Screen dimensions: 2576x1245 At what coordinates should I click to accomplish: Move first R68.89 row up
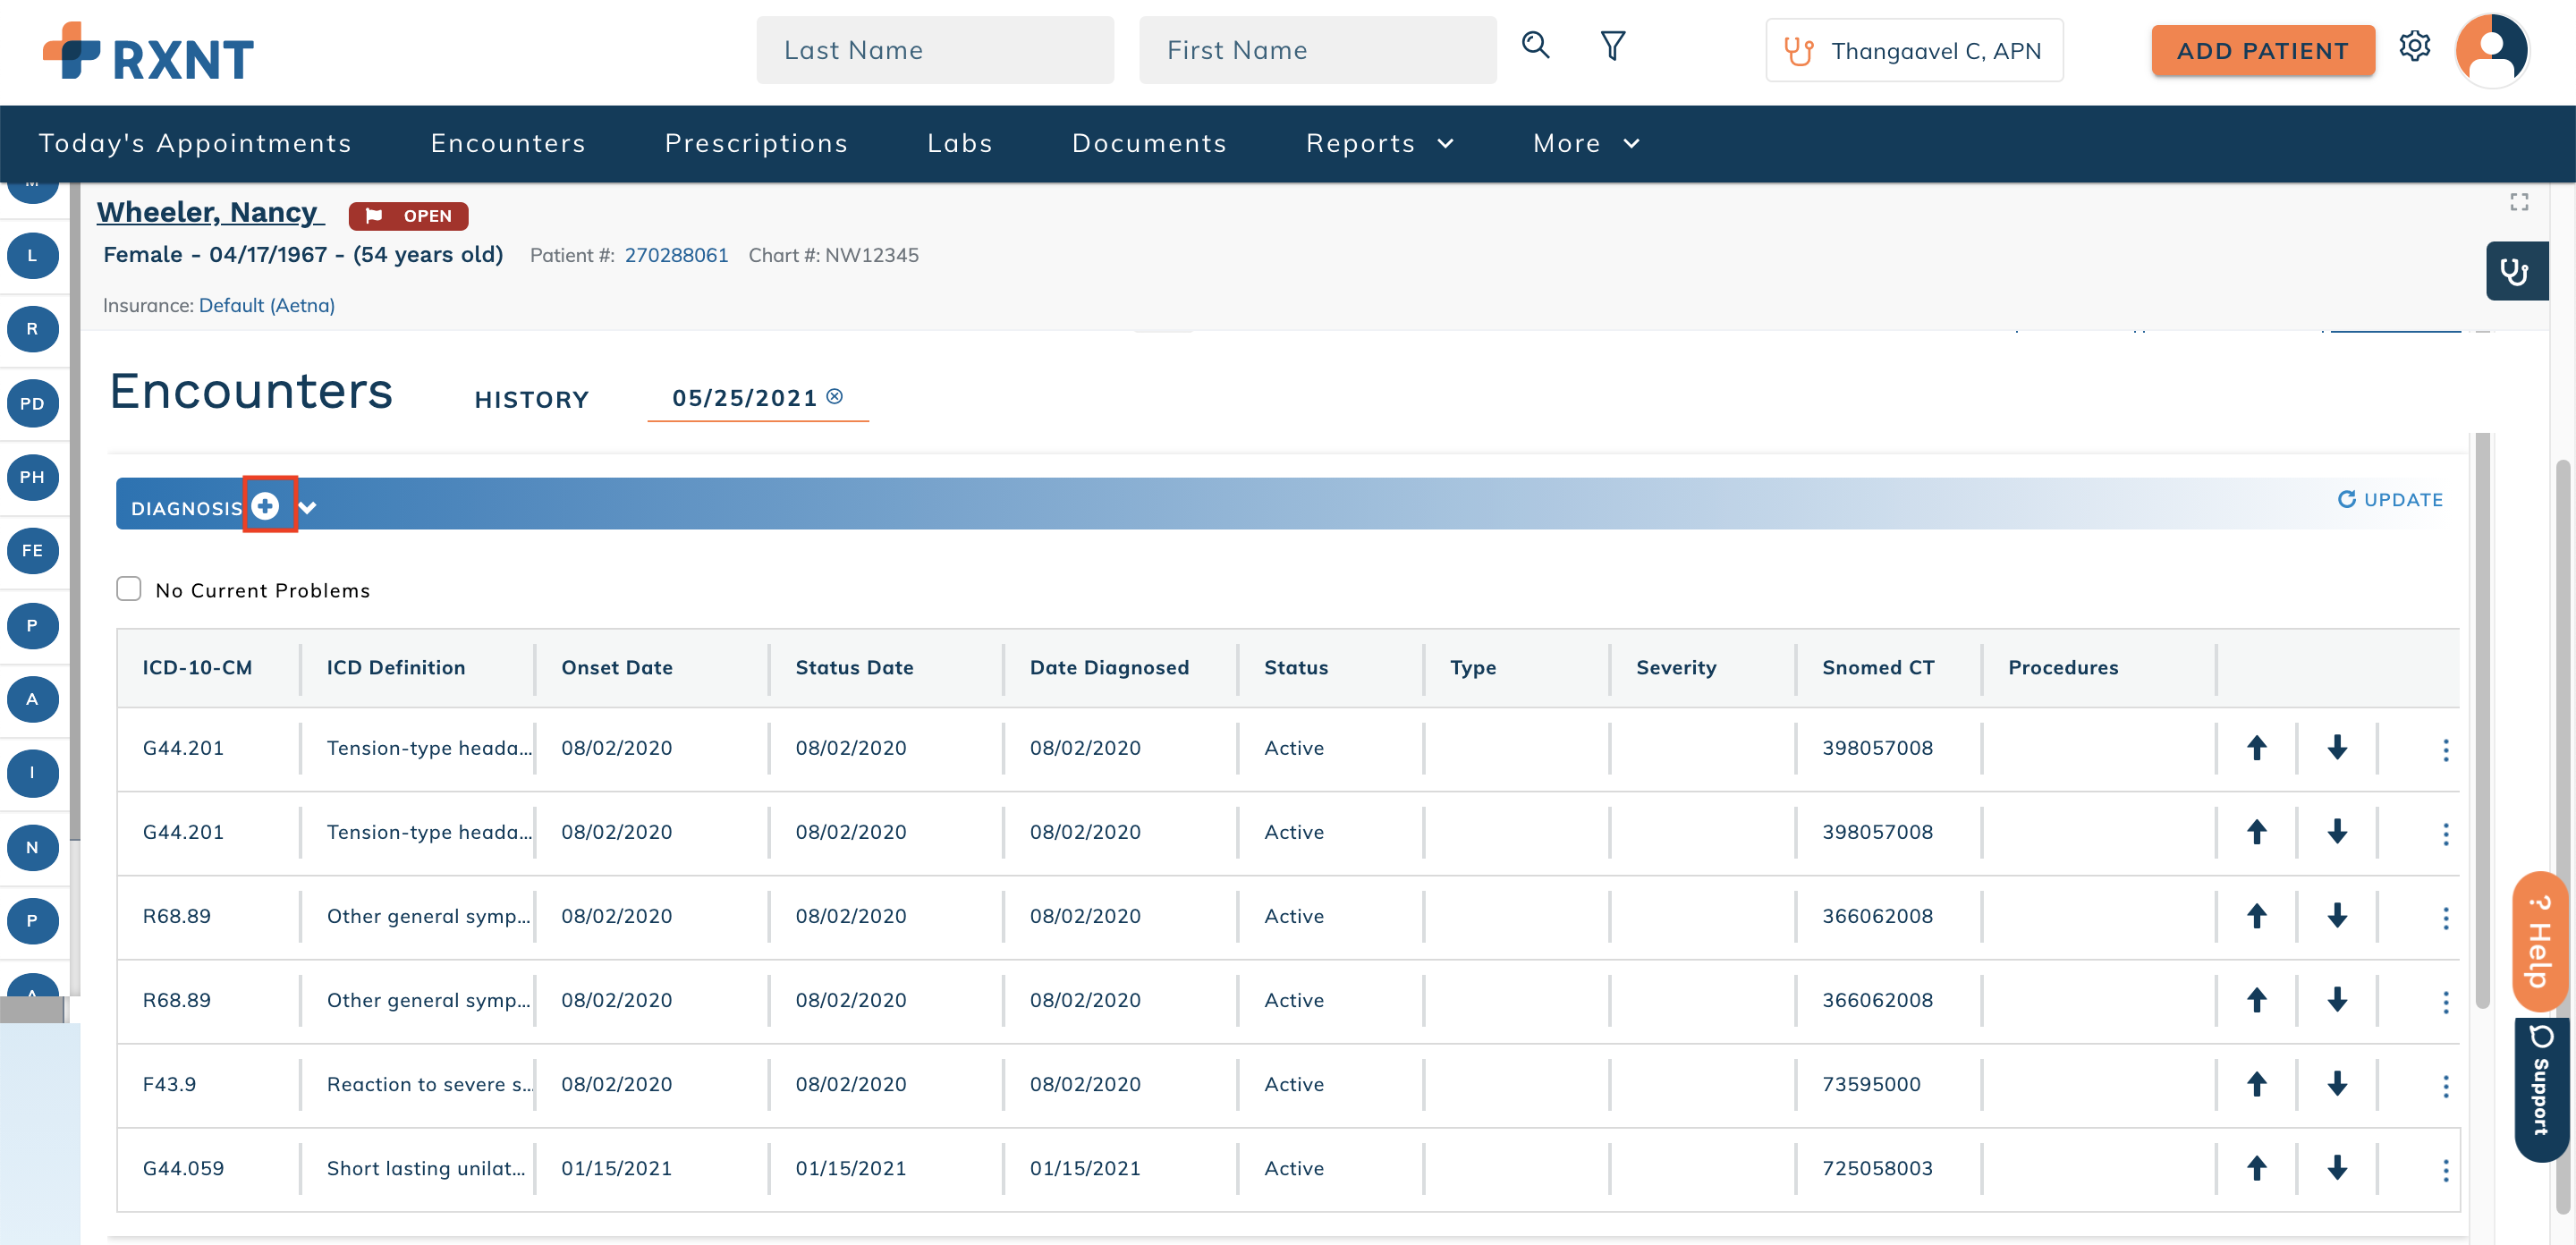2256,916
